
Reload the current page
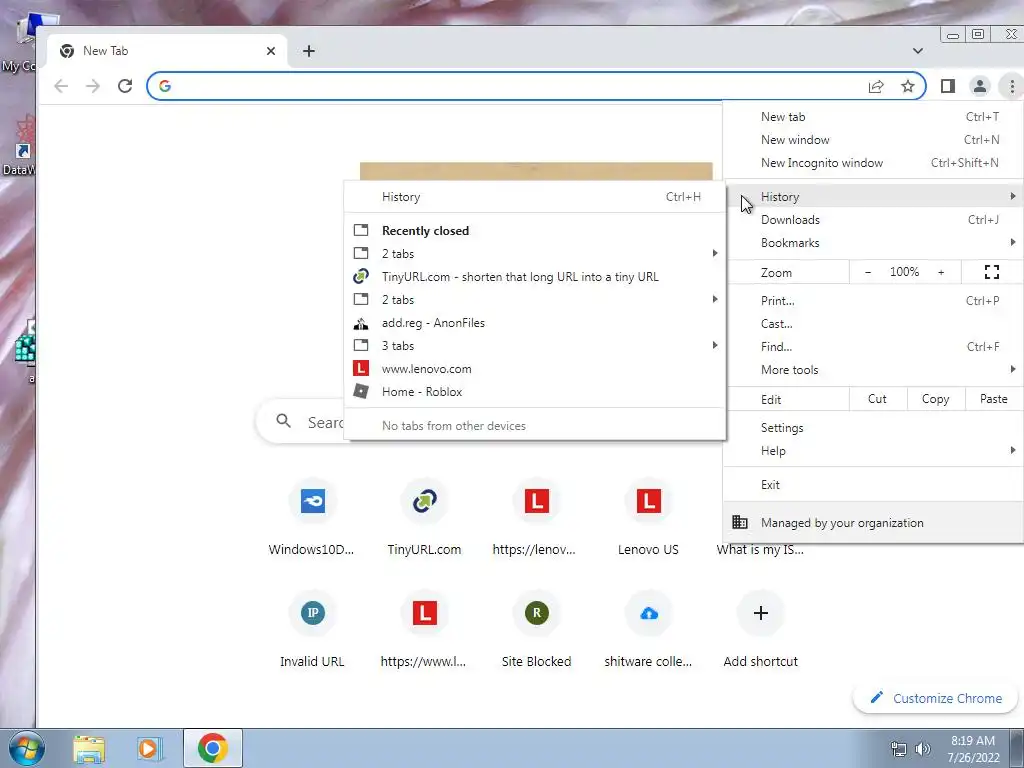coord(125,86)
